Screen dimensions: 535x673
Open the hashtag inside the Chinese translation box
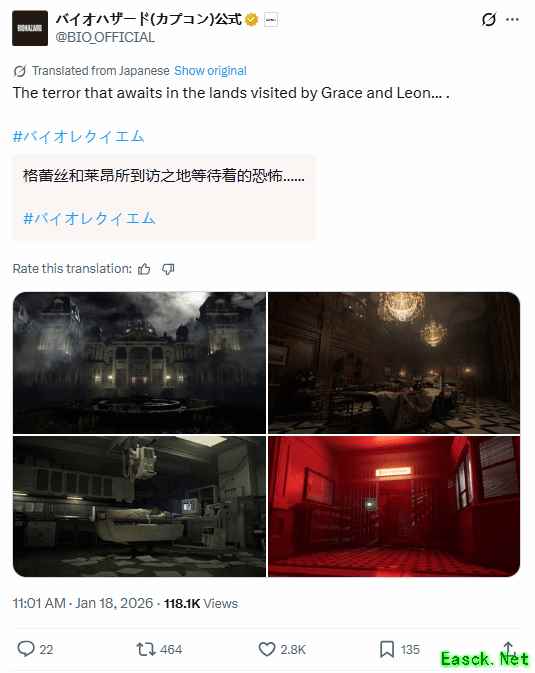pyautogui.click(x=89, y=218)
